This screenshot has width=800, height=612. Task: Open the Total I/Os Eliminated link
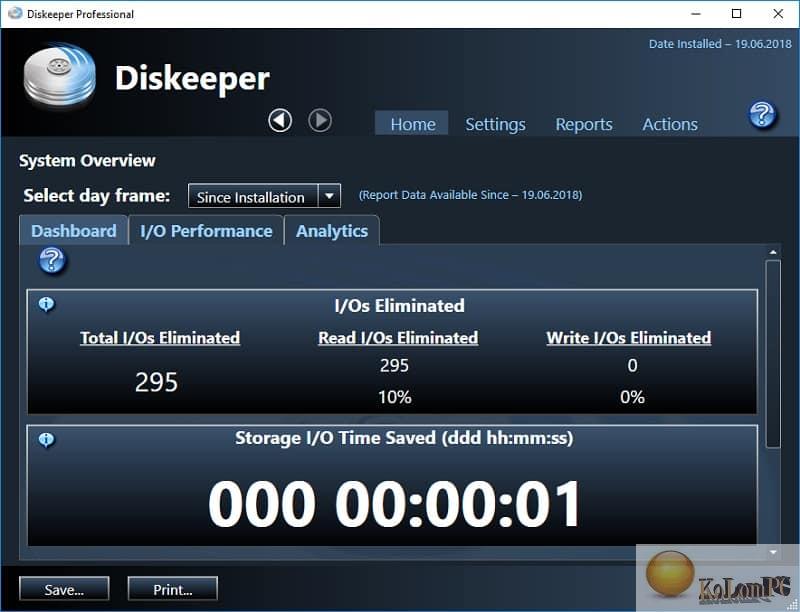tap(160, 338)
